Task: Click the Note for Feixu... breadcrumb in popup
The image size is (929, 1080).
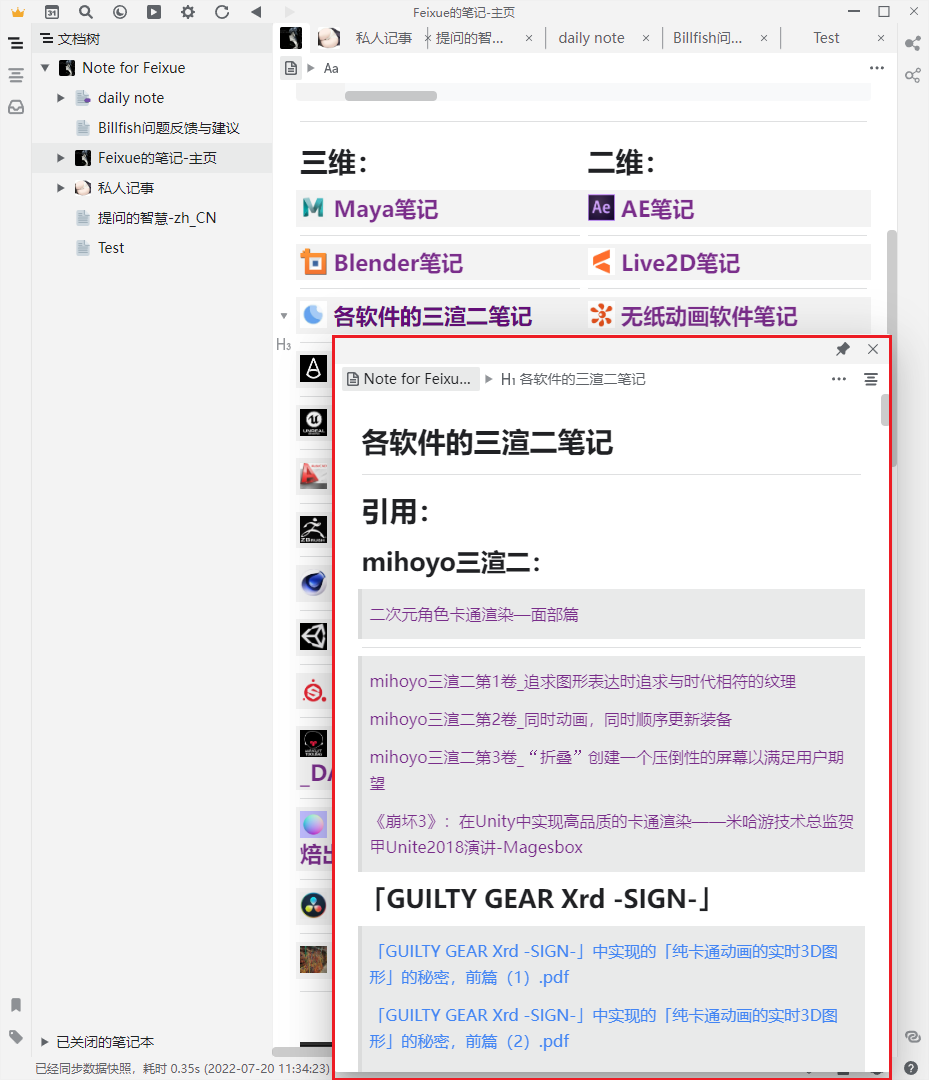Action: pyautogui.click(x=410, y=379)
